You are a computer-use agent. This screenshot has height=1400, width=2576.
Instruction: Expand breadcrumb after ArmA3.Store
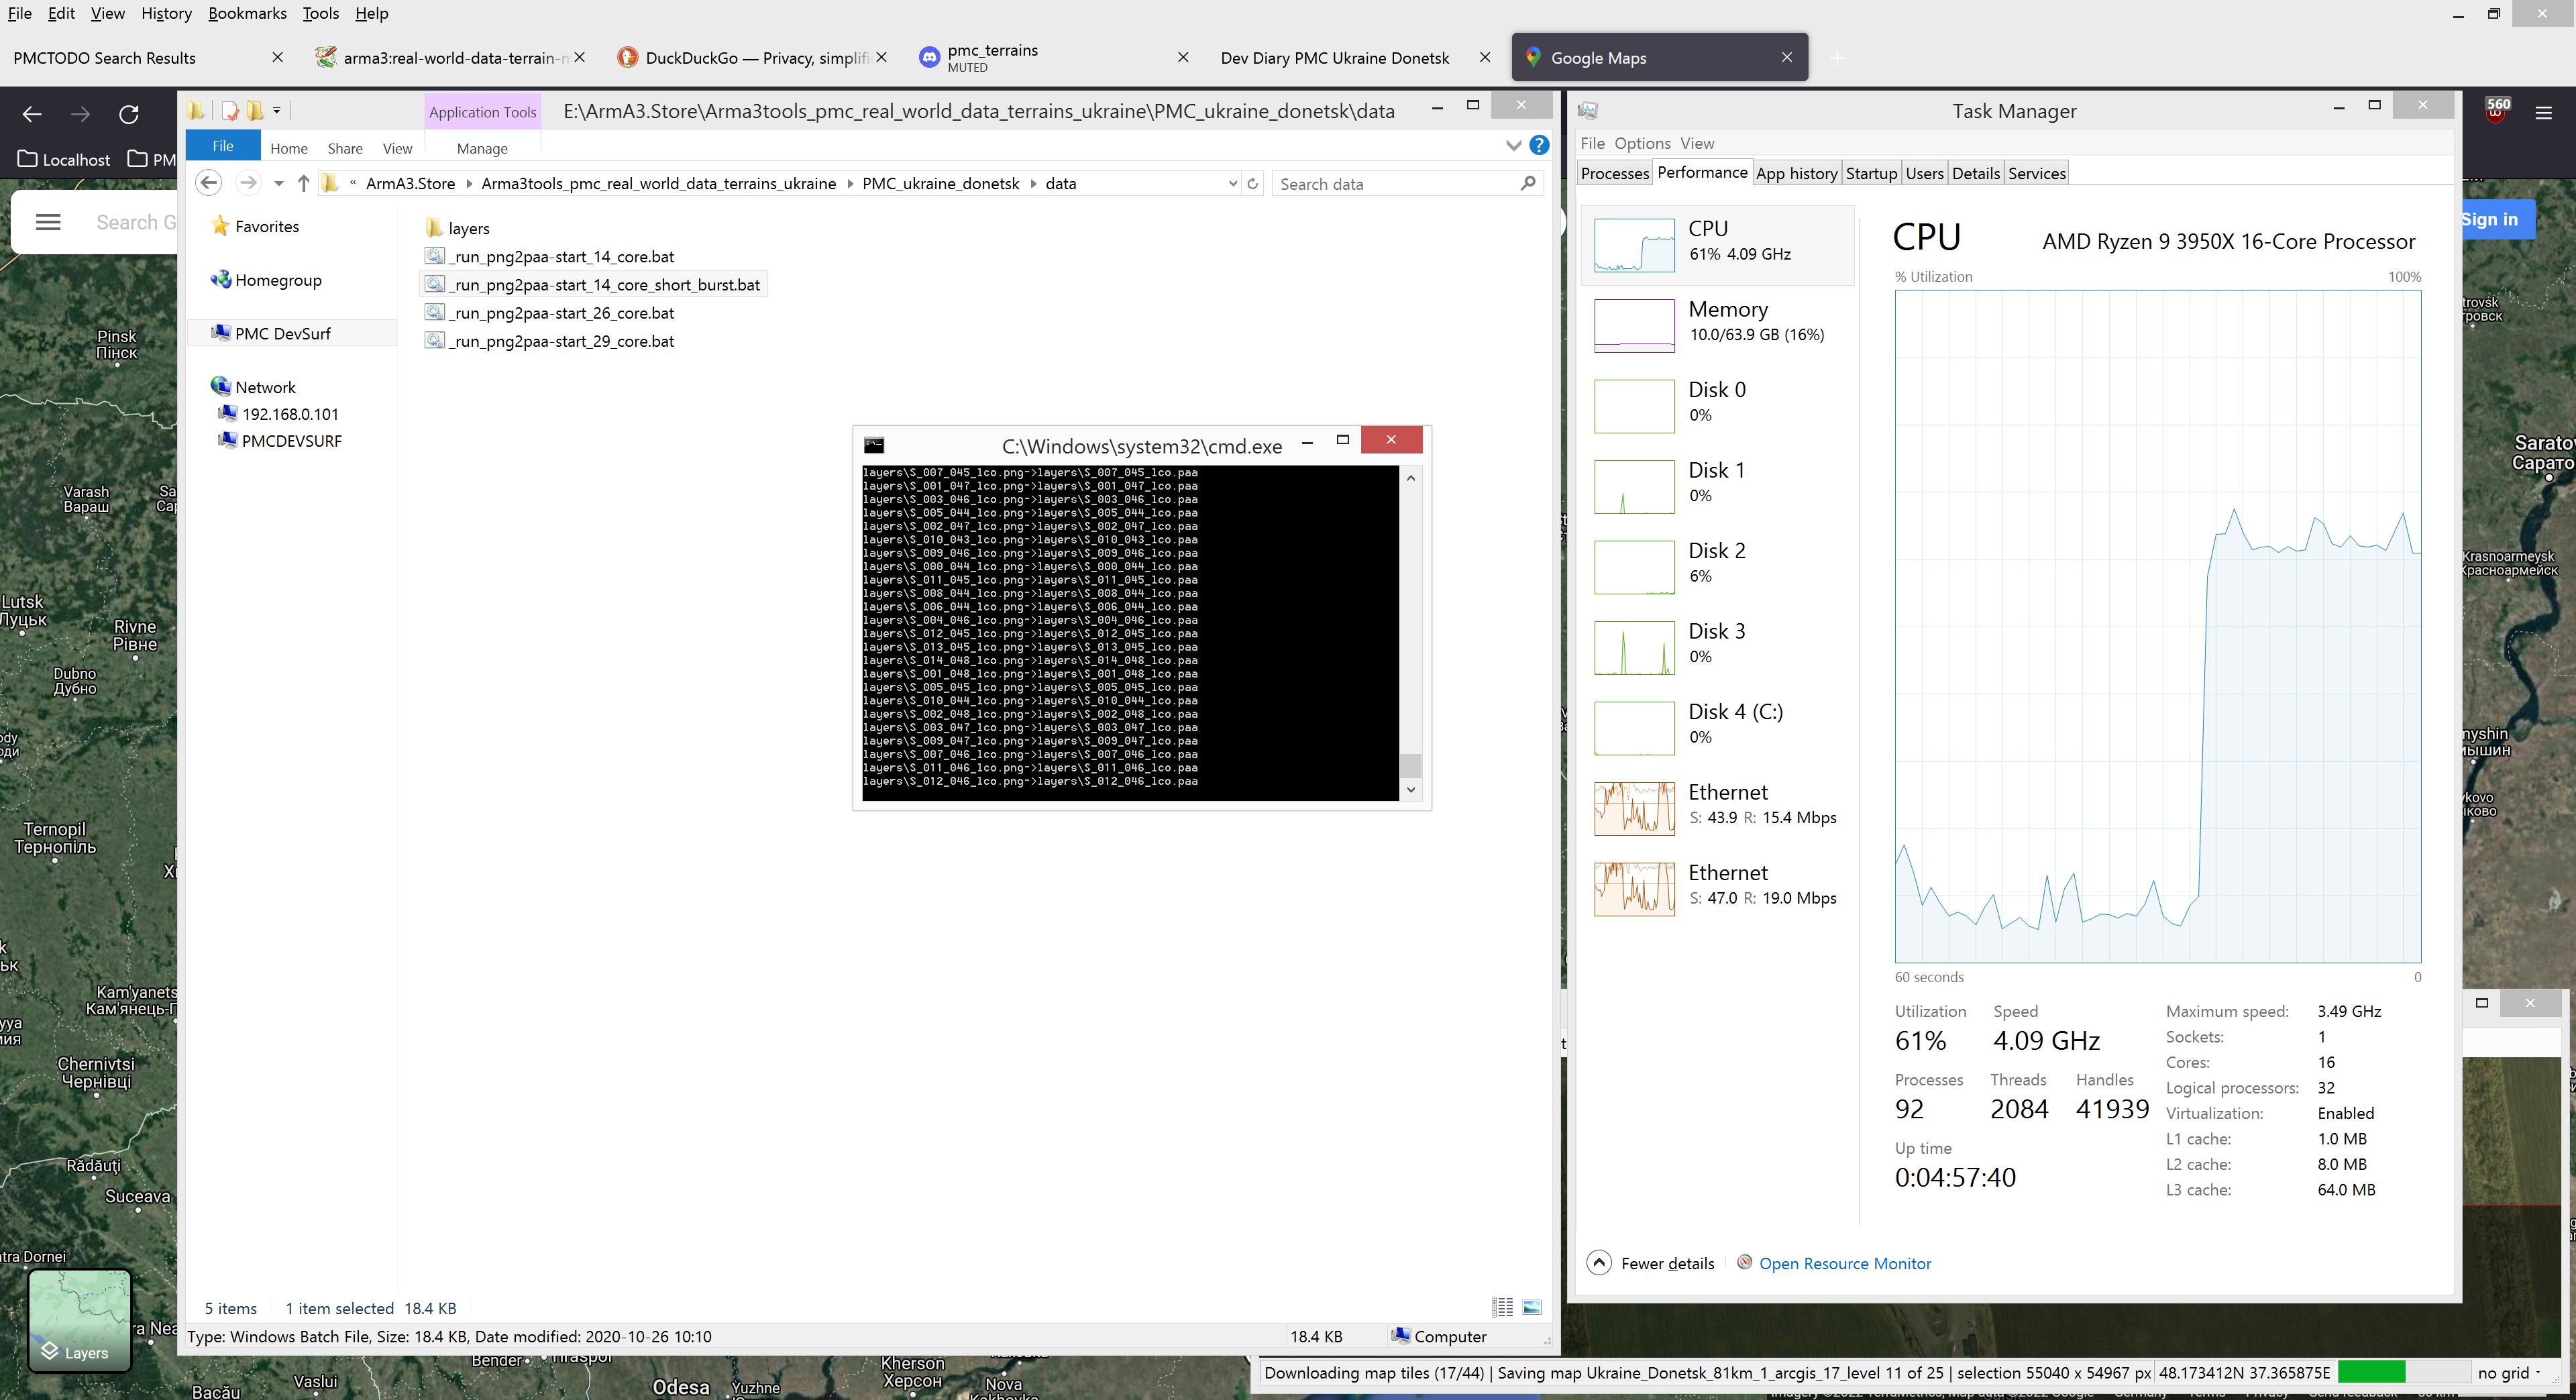pyautogui.click(x=469, y=183)
